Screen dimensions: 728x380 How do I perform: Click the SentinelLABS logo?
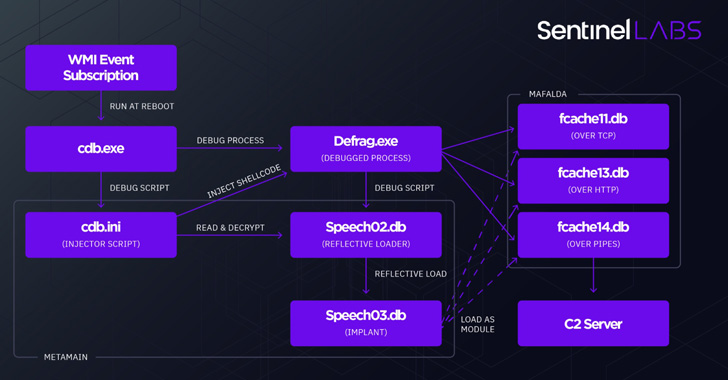click(x=619, y=30)
